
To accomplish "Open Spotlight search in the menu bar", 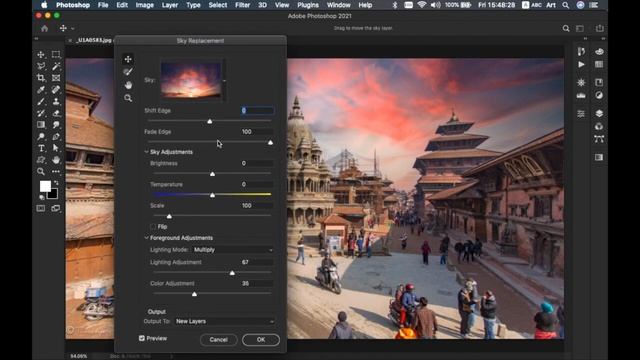I will [566, 5].
